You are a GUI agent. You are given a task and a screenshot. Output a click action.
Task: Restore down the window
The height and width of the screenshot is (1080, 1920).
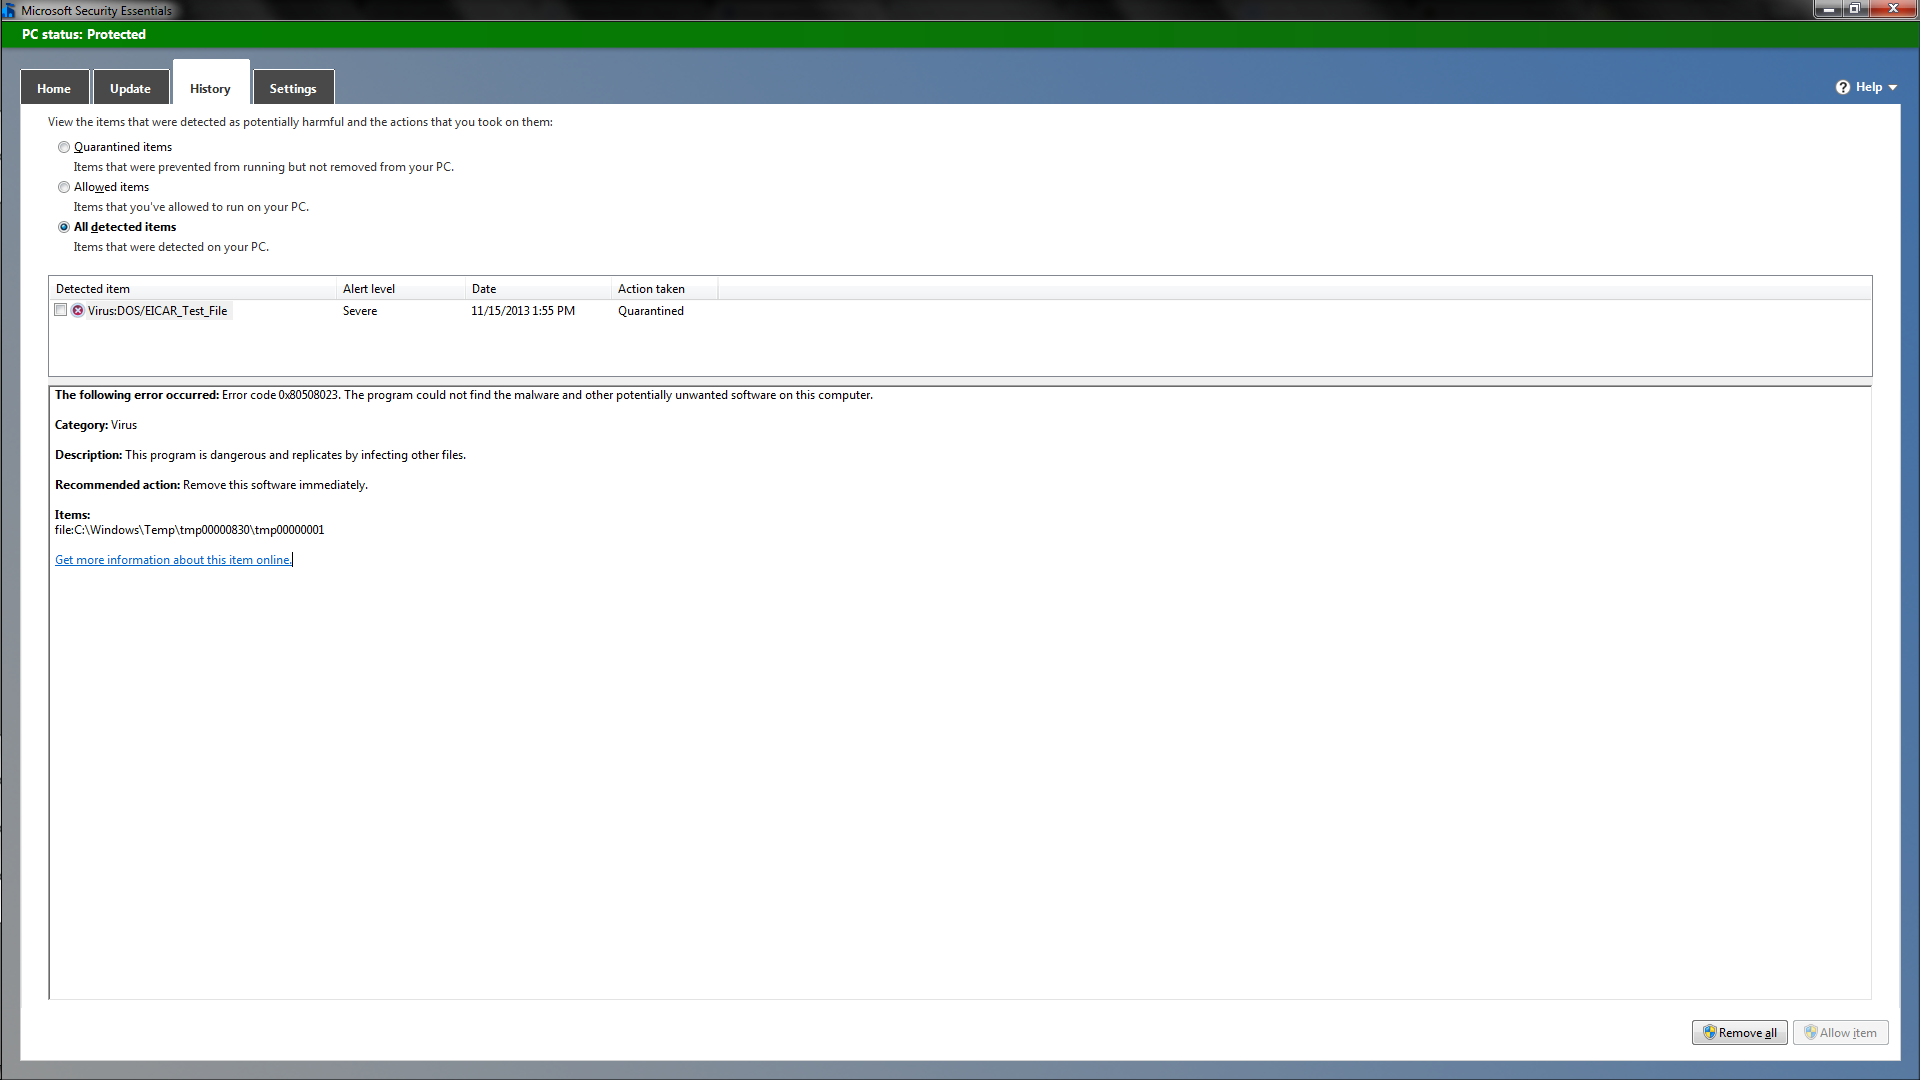point(1855,8)
